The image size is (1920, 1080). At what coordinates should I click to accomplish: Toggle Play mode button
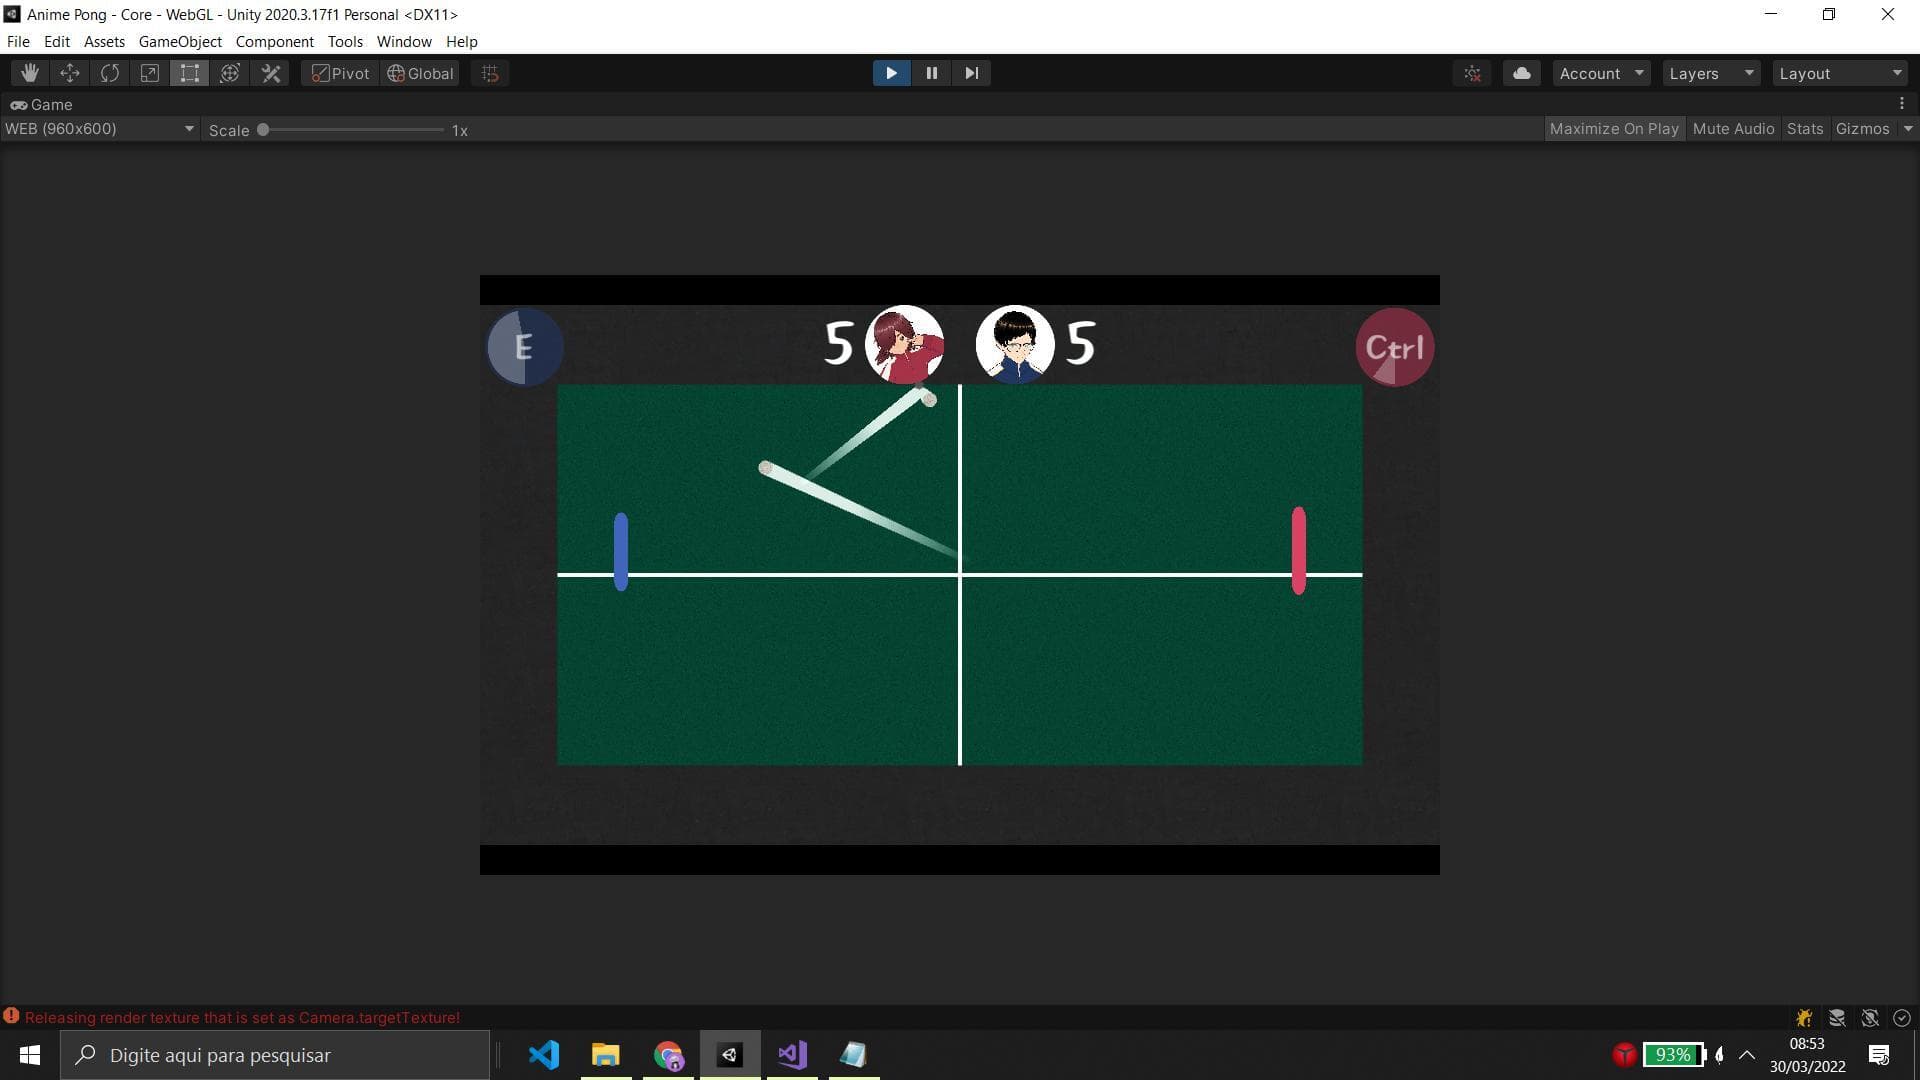tap(891, 73)
